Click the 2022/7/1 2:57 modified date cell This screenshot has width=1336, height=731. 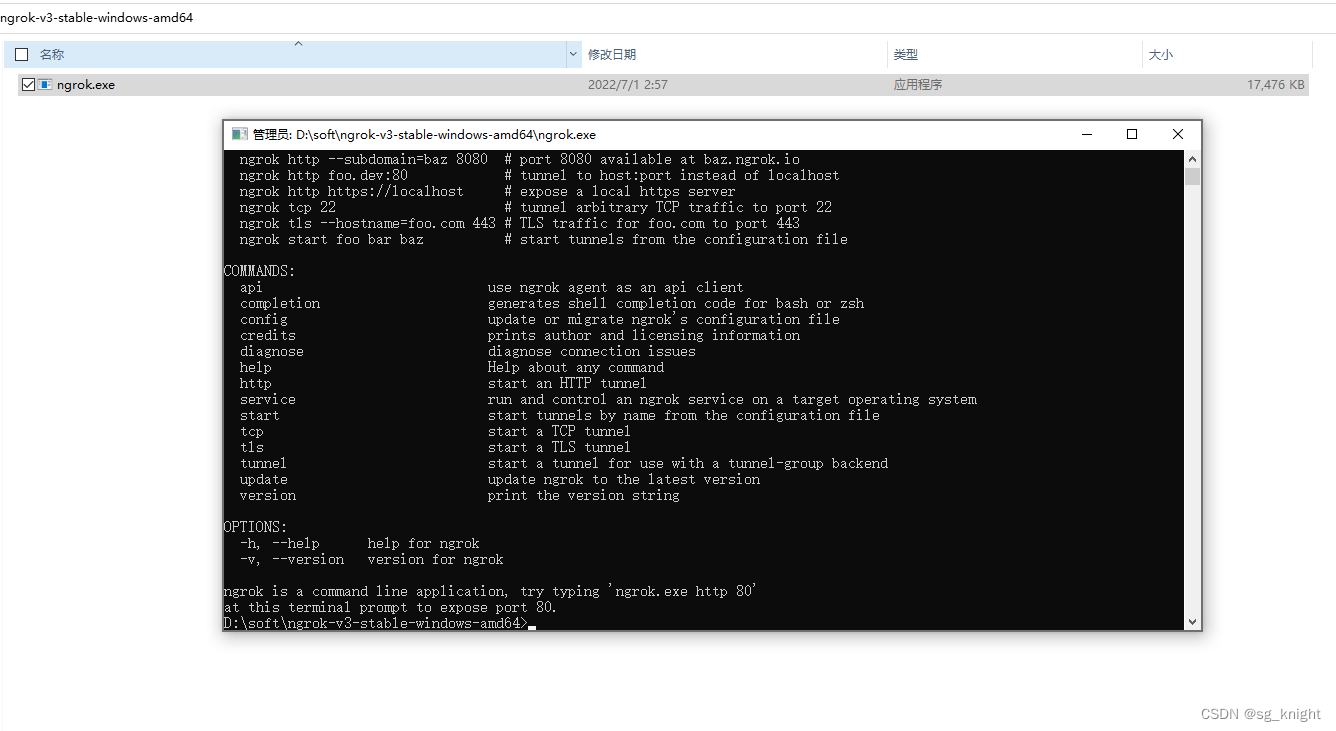(627, 85)
